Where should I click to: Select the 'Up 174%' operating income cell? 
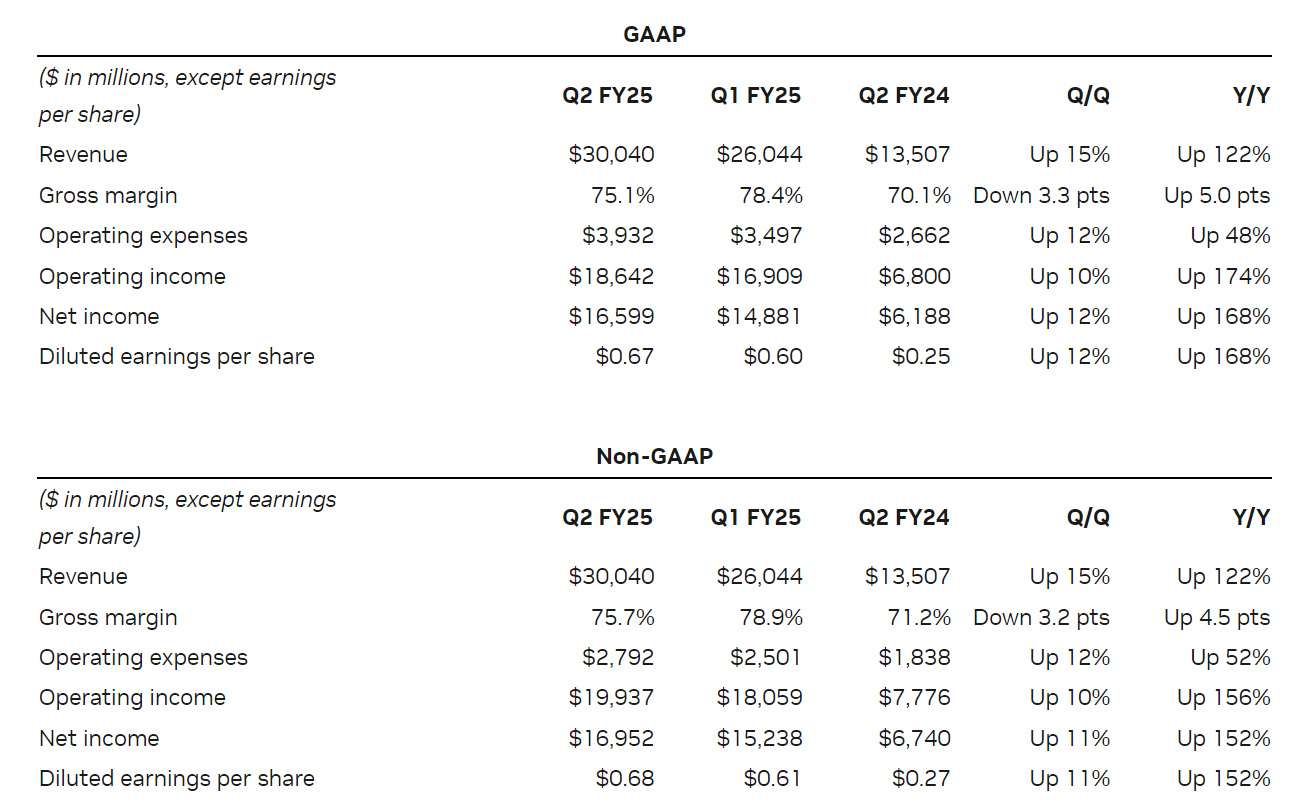pos(1223,277)
